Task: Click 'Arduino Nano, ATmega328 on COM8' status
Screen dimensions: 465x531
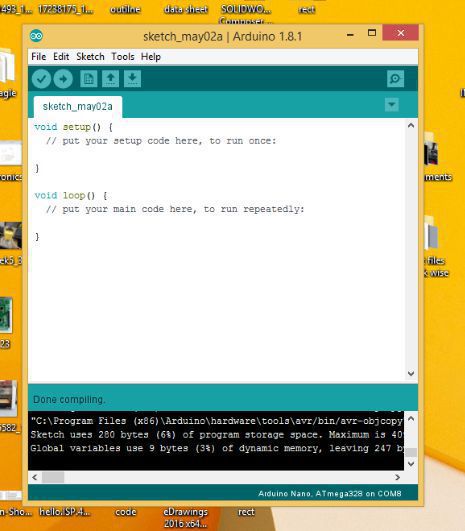Action: 330,493
